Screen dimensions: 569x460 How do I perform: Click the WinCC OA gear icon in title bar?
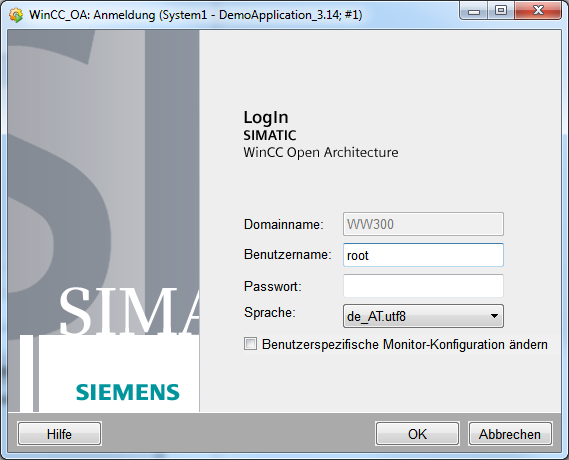click(16, 15)
